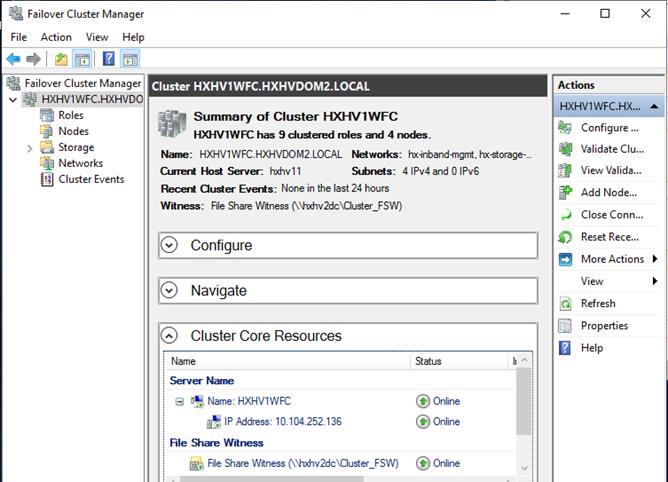Viewport: 668px width, 482px height.
Task: Select Networks in the console tree
Action: [x=81, y=163]
